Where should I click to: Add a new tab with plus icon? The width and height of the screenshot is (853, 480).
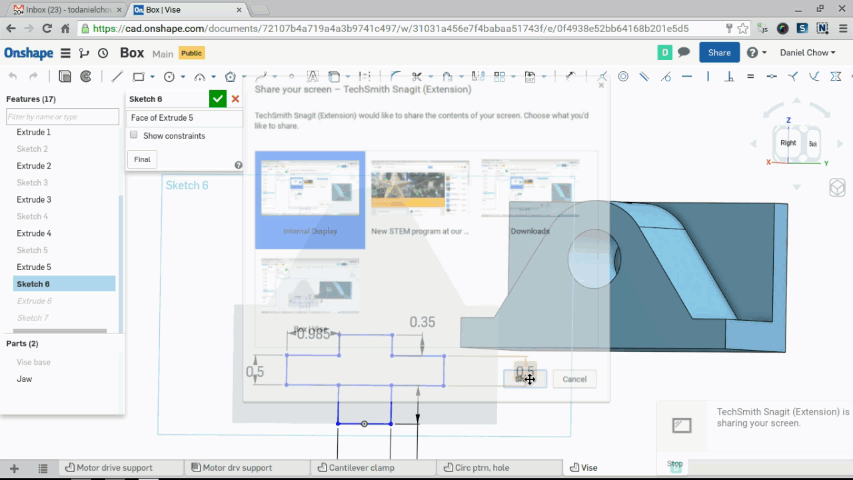coord(14,468)
